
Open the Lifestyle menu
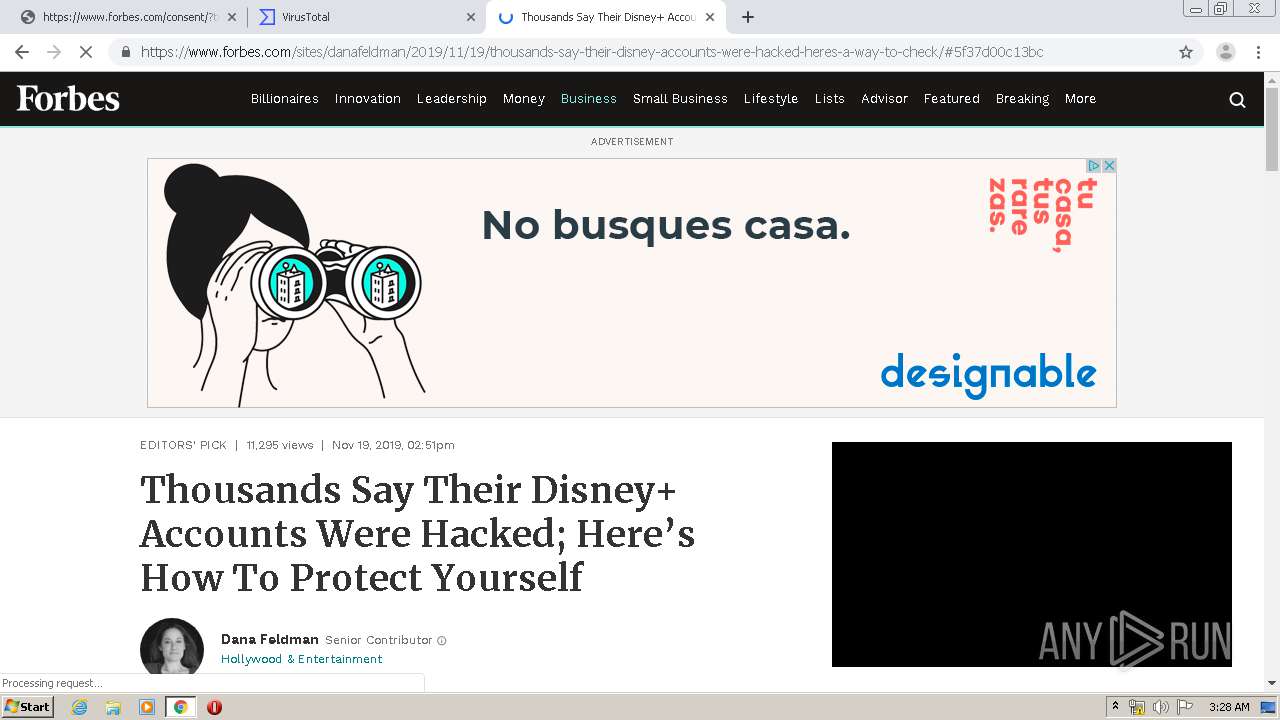point(771,99)
